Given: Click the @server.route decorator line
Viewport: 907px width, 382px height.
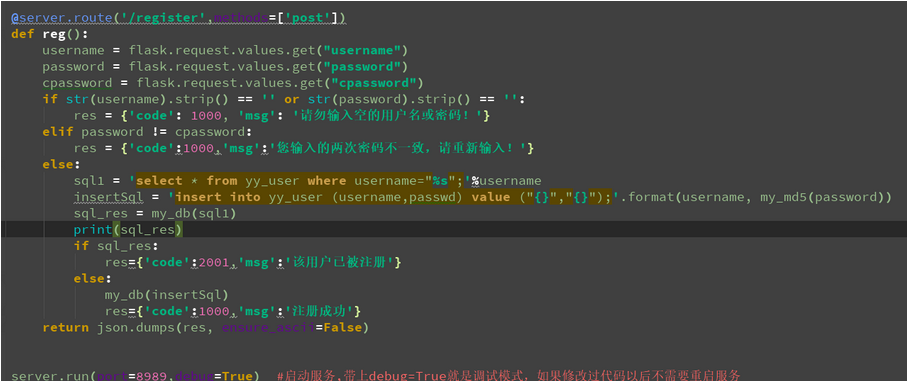Looking at the screenshot, I should 178,18.
